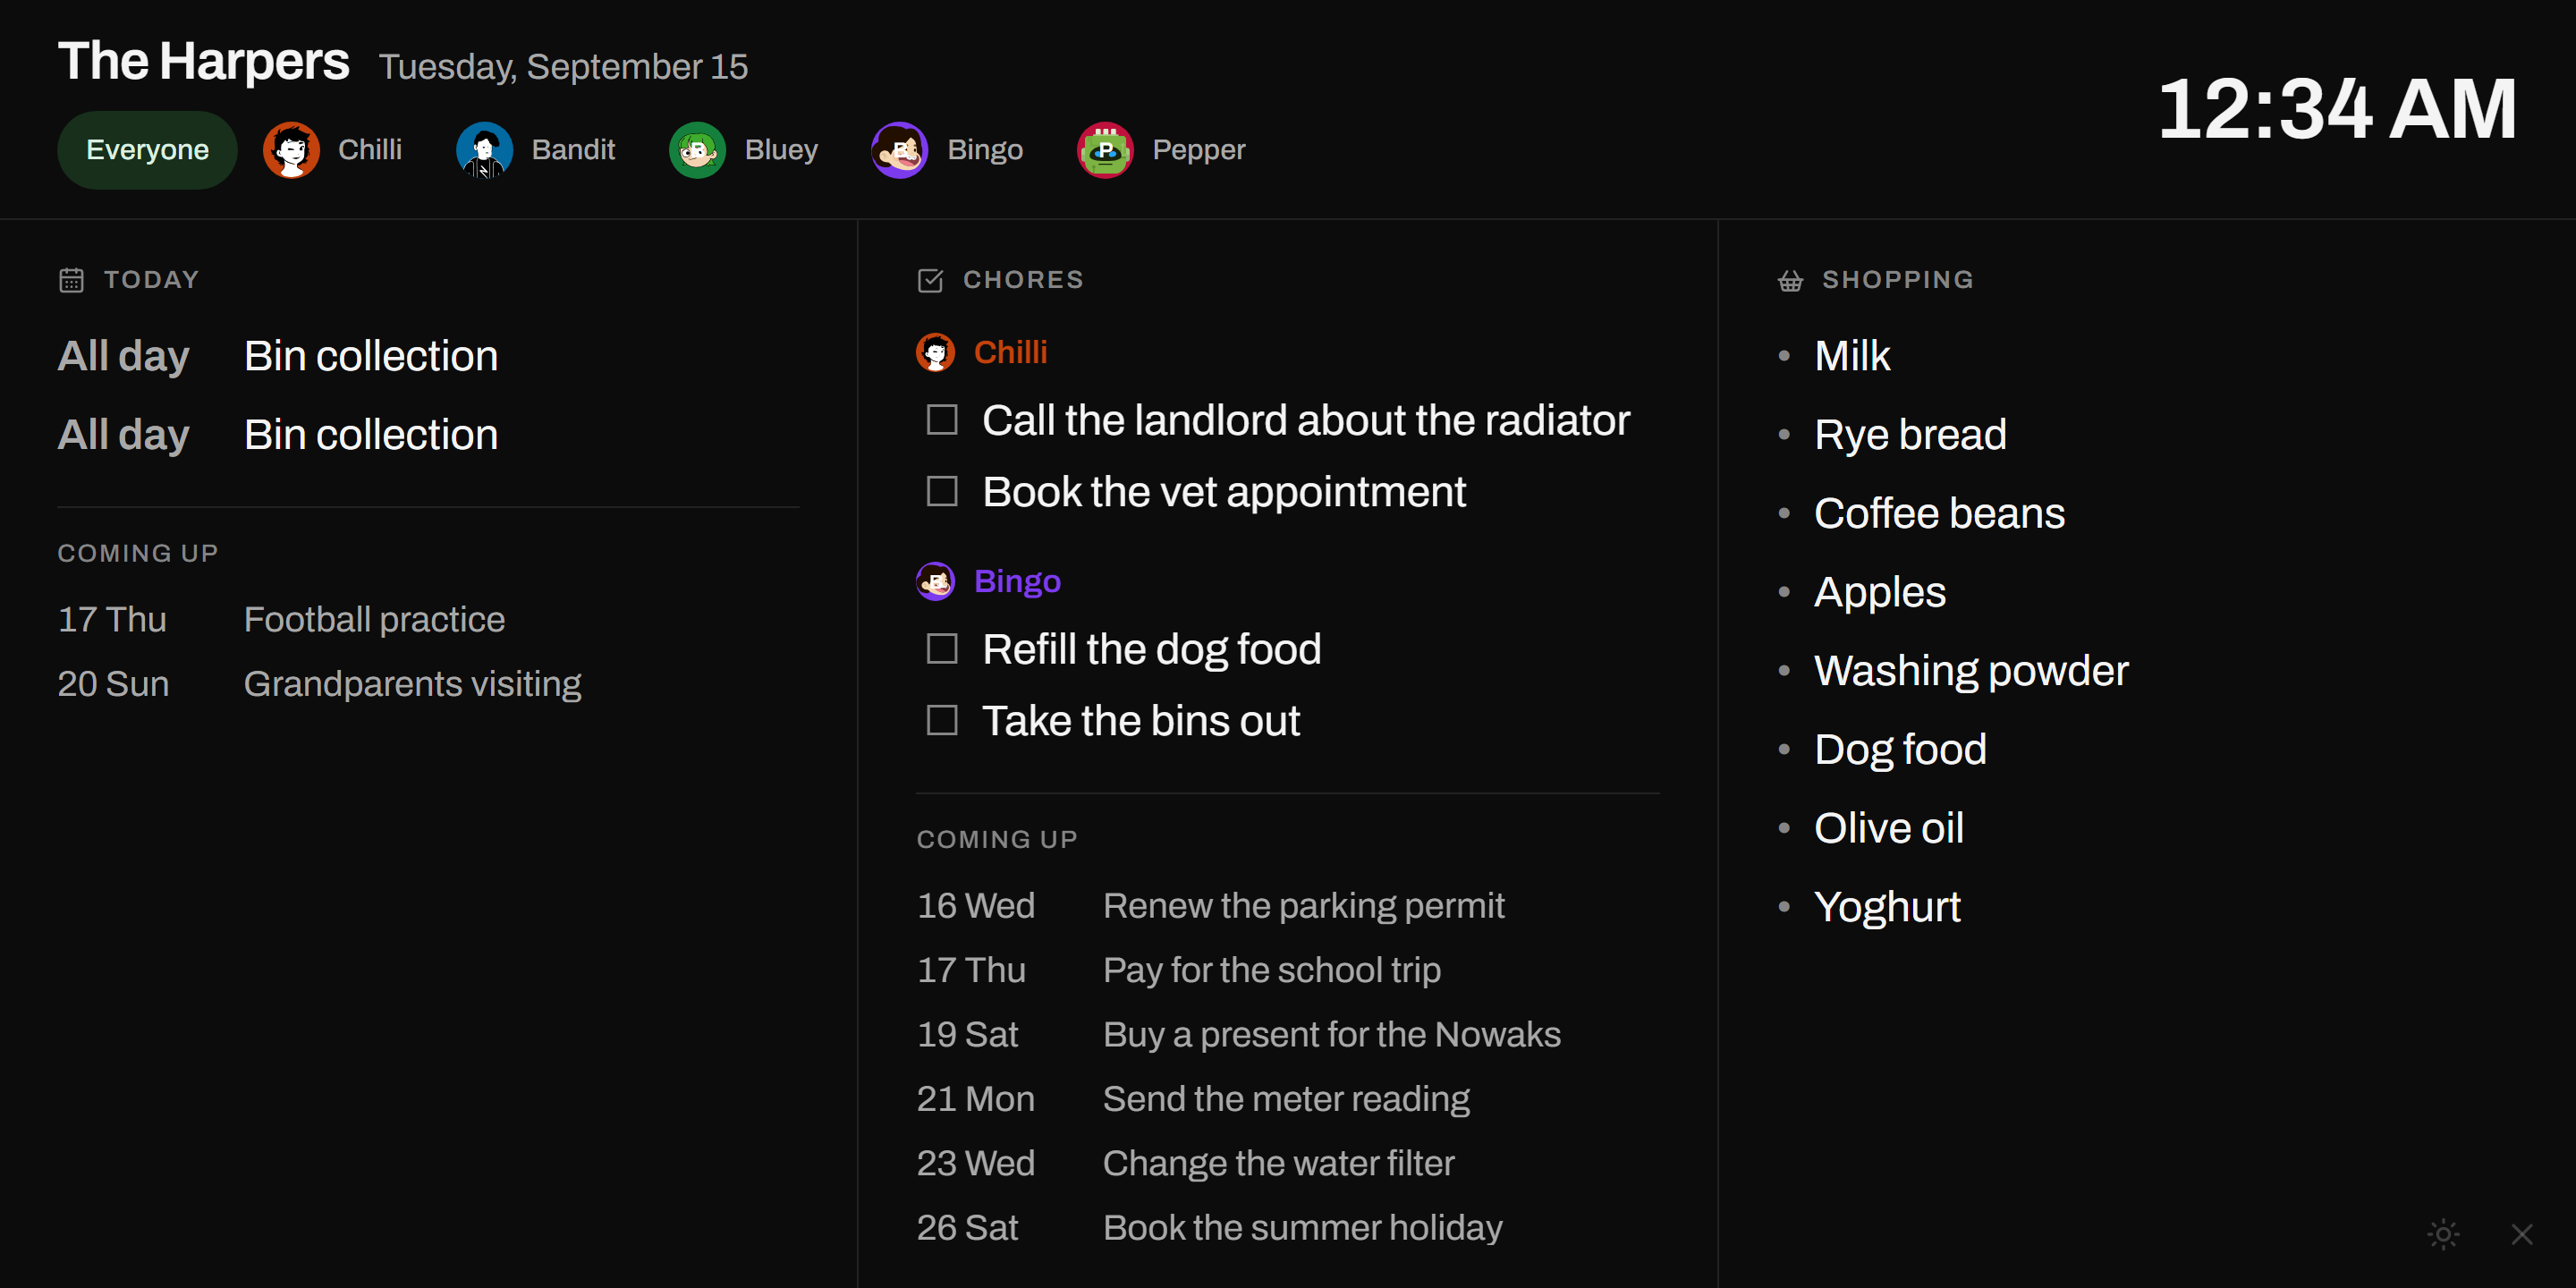Click the calendar icon beside TODAY

coord(72,280)
